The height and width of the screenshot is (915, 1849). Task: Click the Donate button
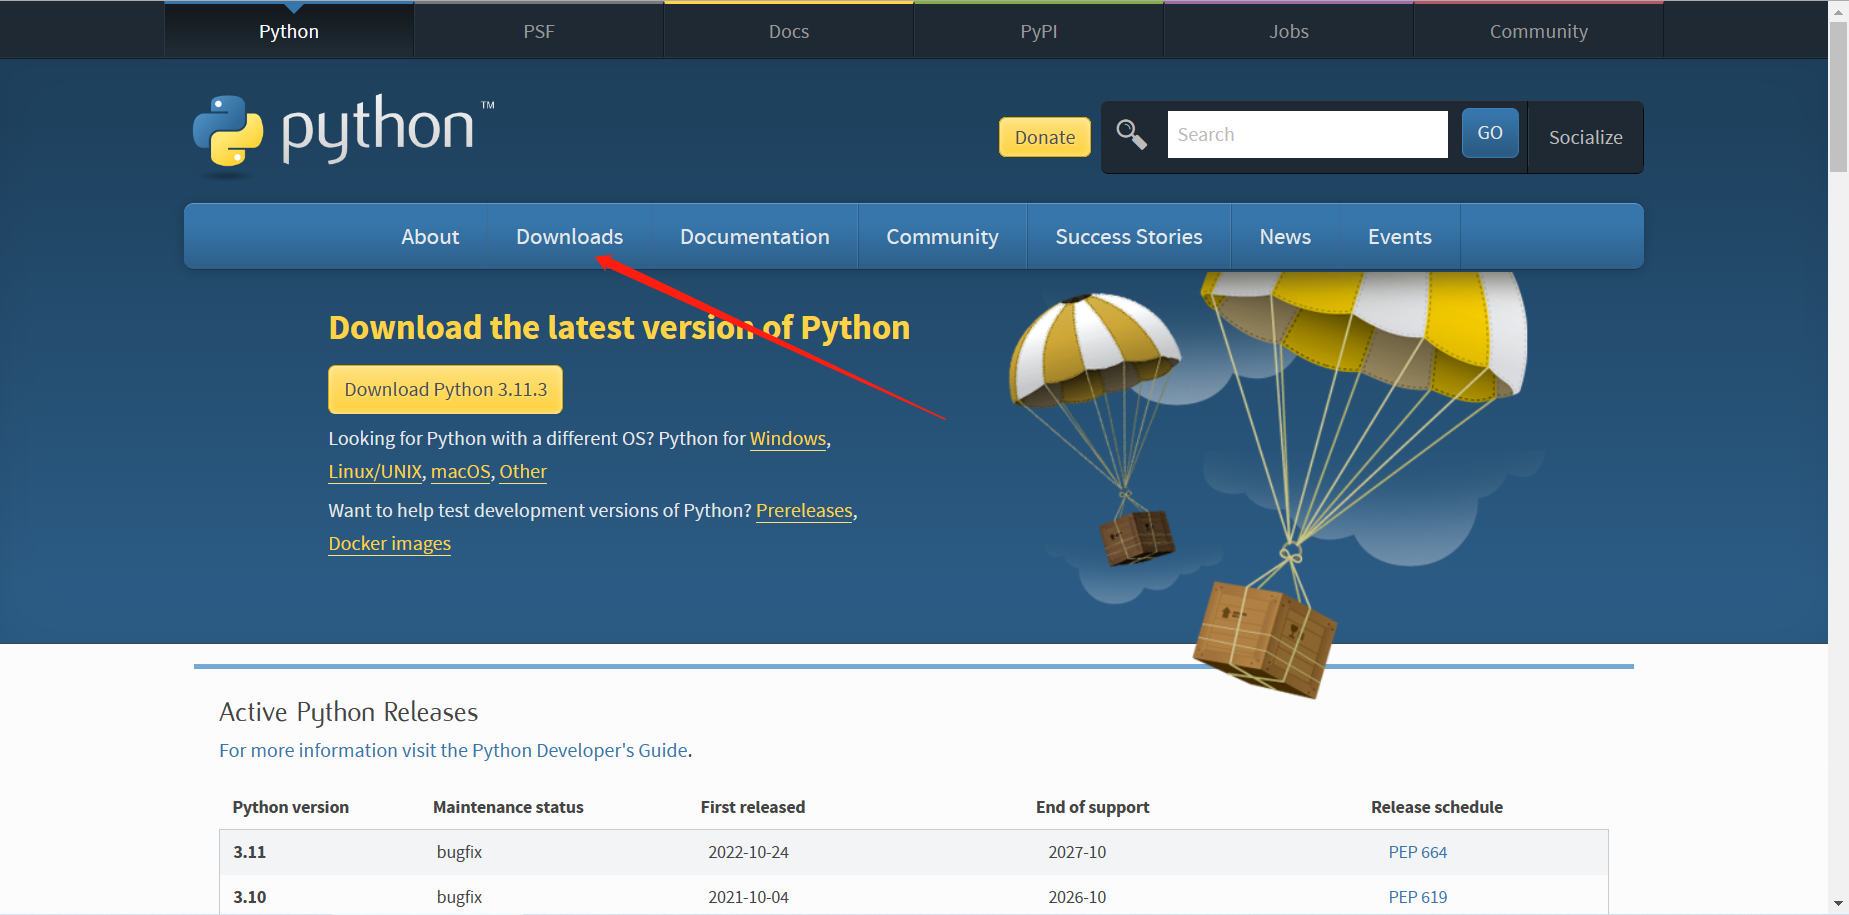[1045, 137]
